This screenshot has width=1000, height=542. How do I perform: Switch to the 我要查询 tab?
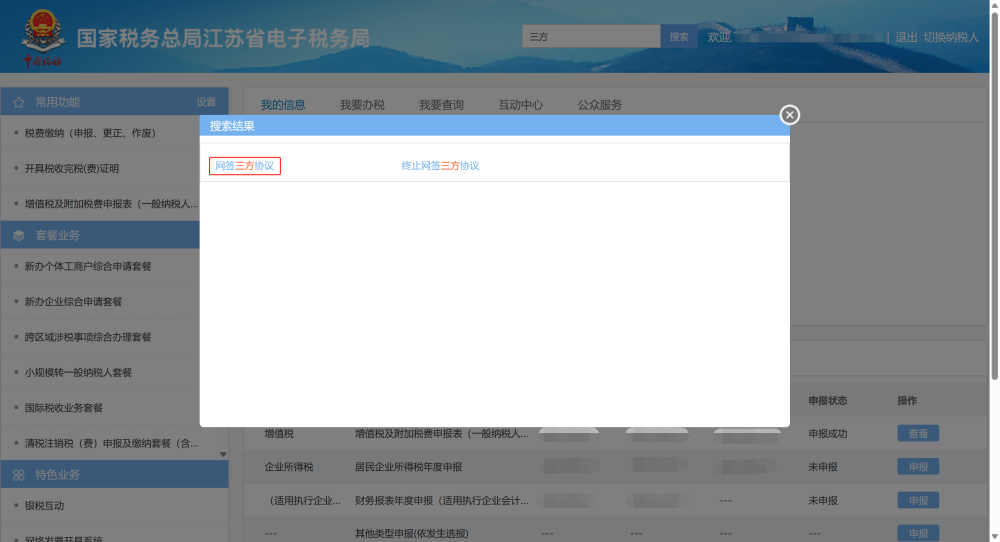441,105
